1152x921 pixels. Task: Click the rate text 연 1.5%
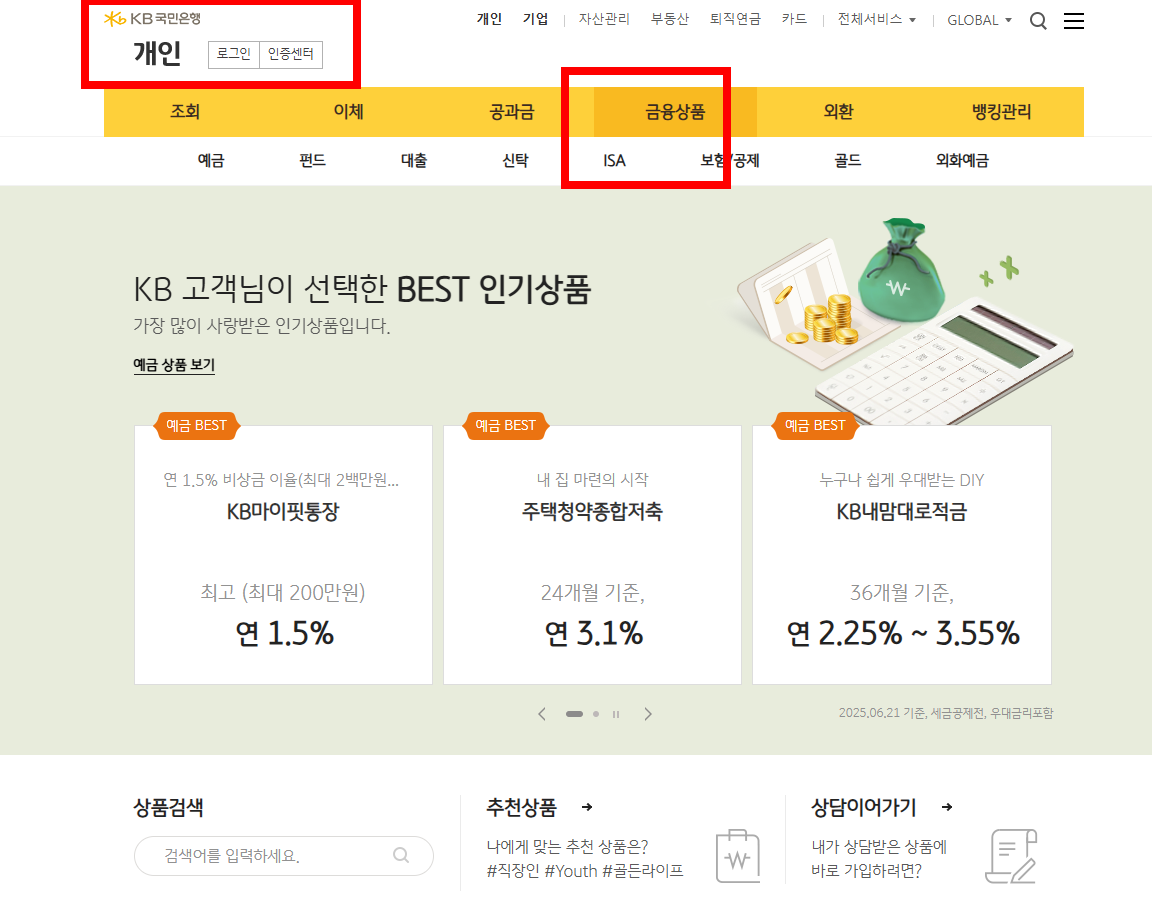tap(284, 633)
